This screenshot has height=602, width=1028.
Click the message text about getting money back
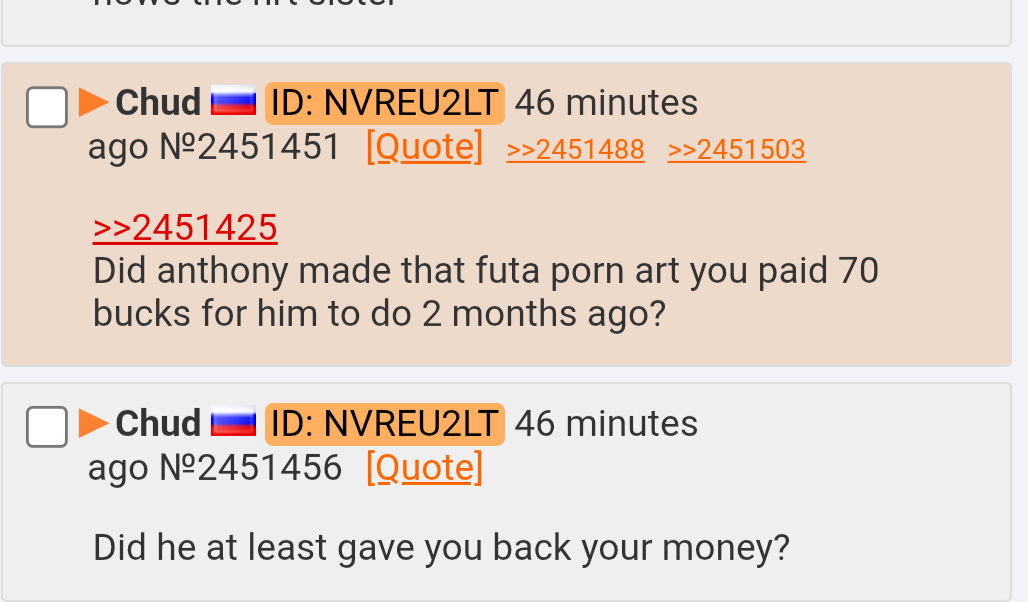coord(441,548)
